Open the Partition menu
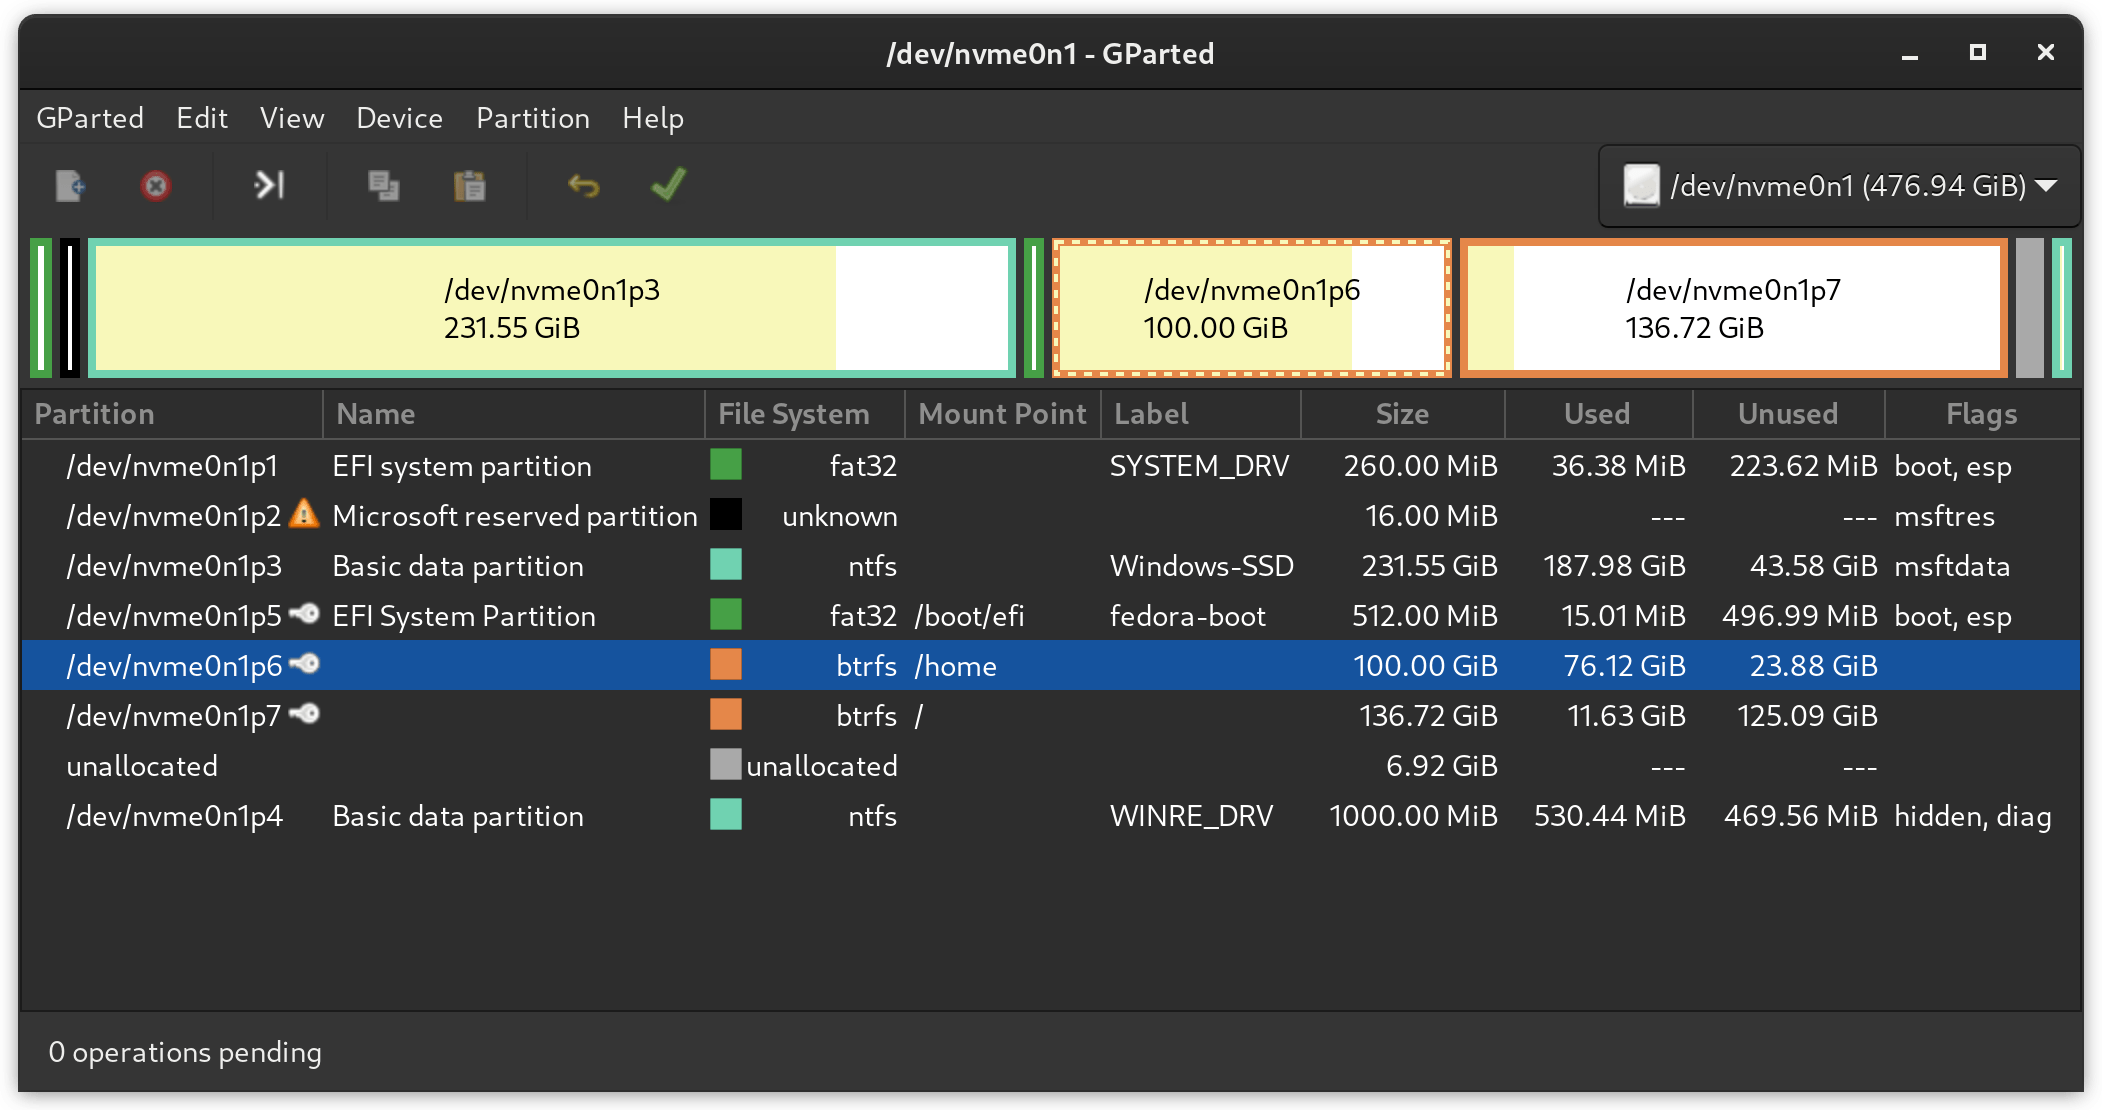The width and height of the screenshot is (2102, 1110). 532,118
